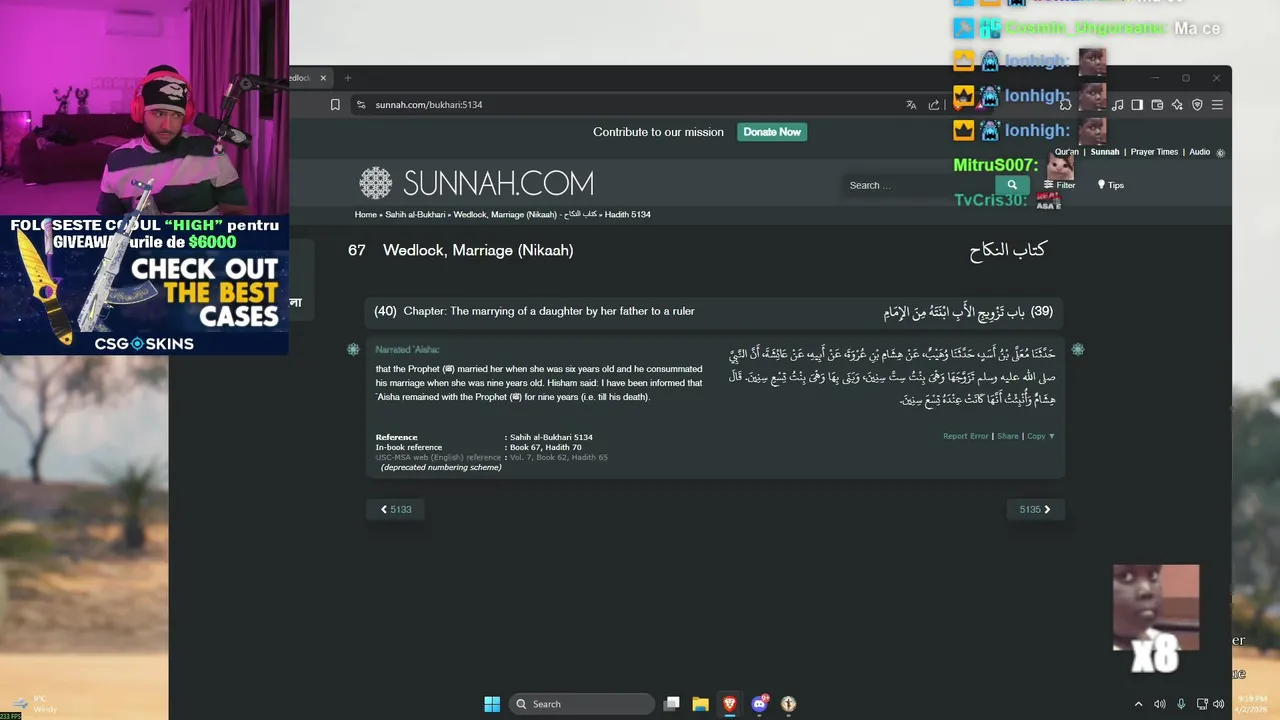1280x720 pixels.
Task: Click the Brave VPN shield icon
Action: tap(1197, 105)
